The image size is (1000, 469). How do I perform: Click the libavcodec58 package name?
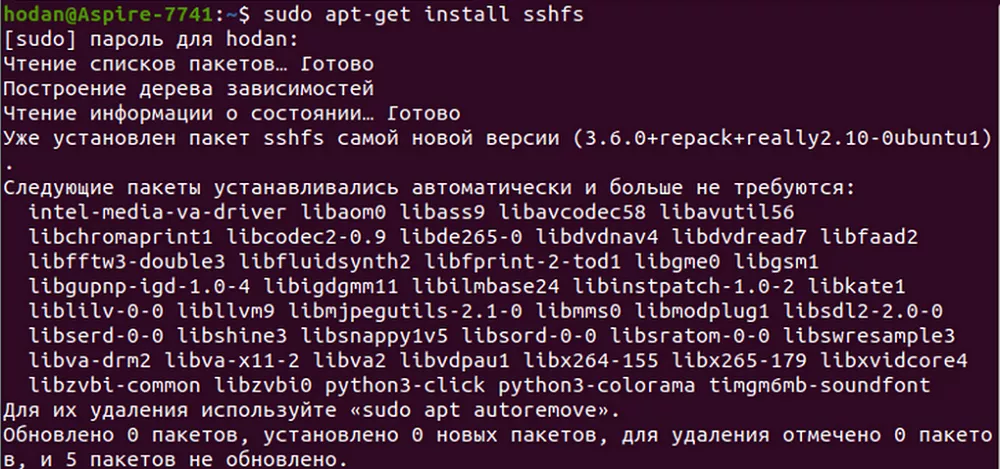pyautogui.click(x=572, y=212)
